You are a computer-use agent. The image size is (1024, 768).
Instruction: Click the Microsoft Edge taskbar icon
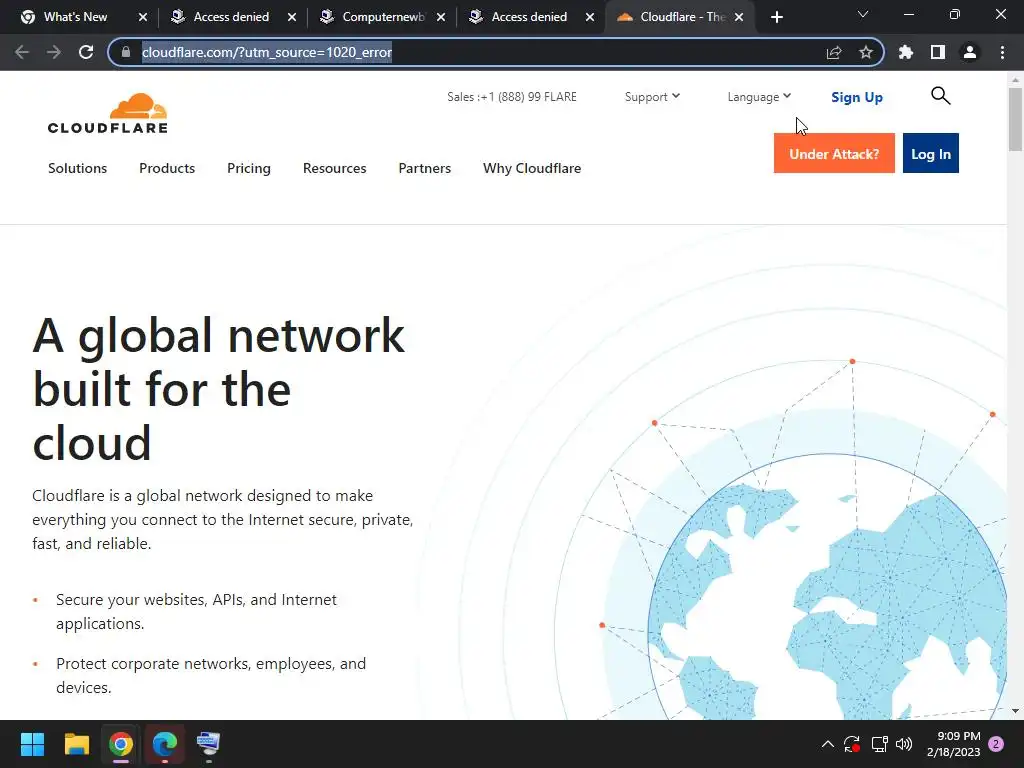[165, 744]
